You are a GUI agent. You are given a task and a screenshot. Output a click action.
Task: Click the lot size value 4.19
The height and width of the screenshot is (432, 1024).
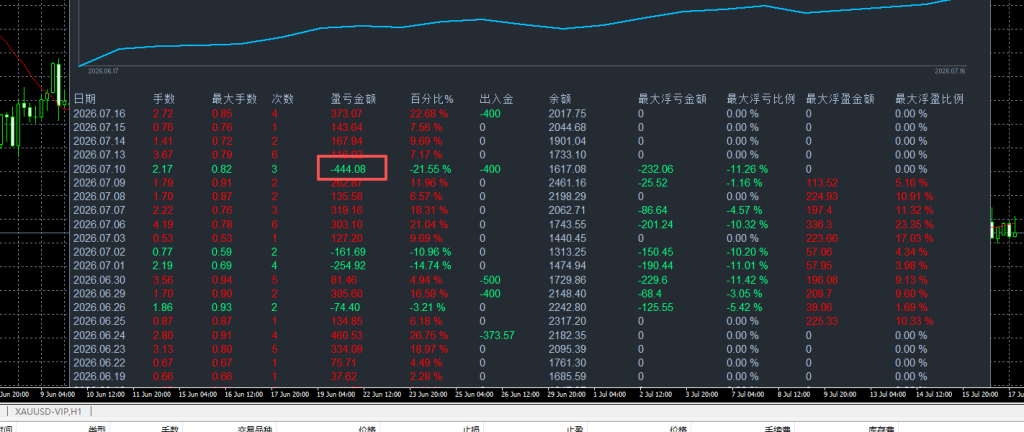163,224
